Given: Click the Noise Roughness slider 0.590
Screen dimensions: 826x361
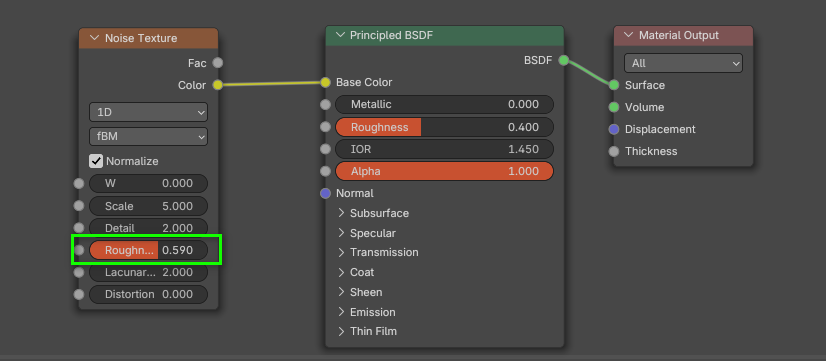Looking at the screenshot, I should (x=149, y=250).
